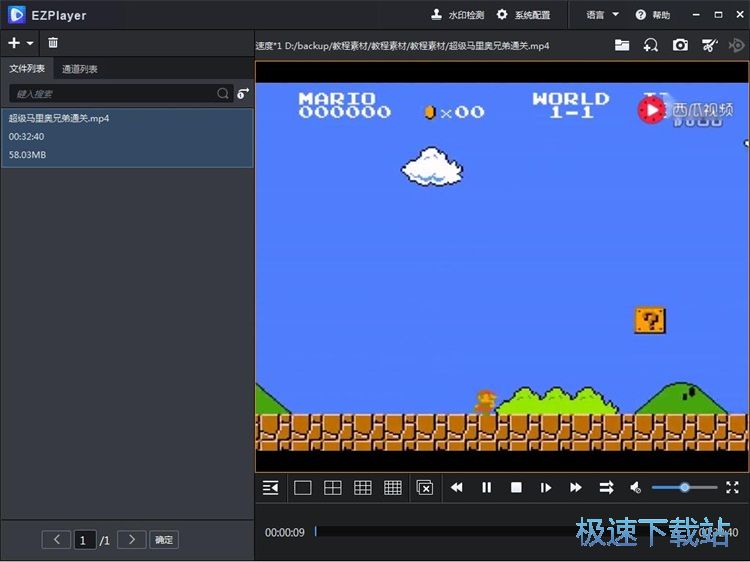This screenshot has height=562, width=750.
Task: Mute the audio speaker icon
Action: [635, 488]
